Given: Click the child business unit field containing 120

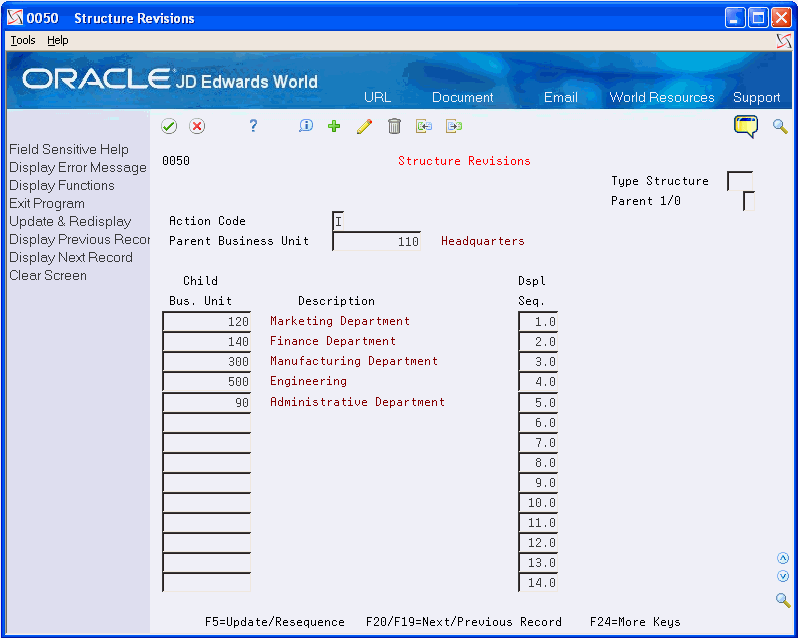Looking at the screenshot, I should point(207,322).
